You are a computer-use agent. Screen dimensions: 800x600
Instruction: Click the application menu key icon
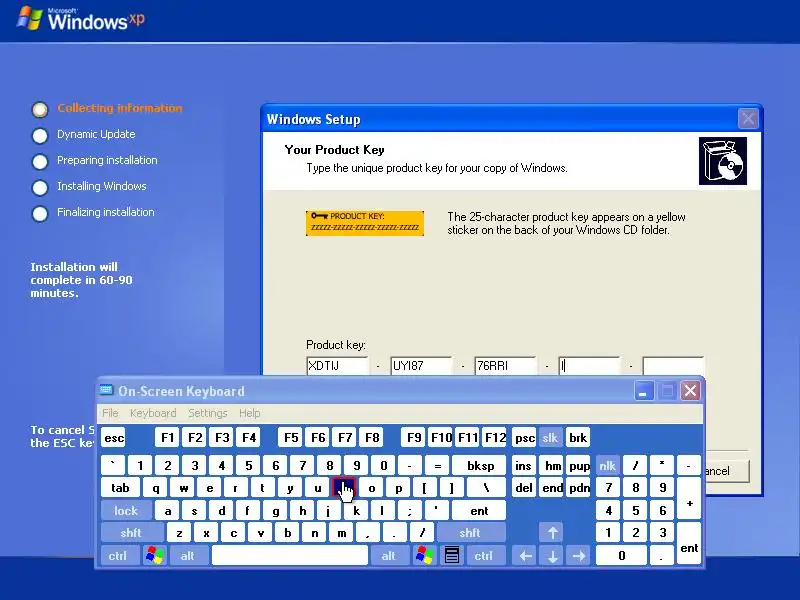[x=452, y=555]
